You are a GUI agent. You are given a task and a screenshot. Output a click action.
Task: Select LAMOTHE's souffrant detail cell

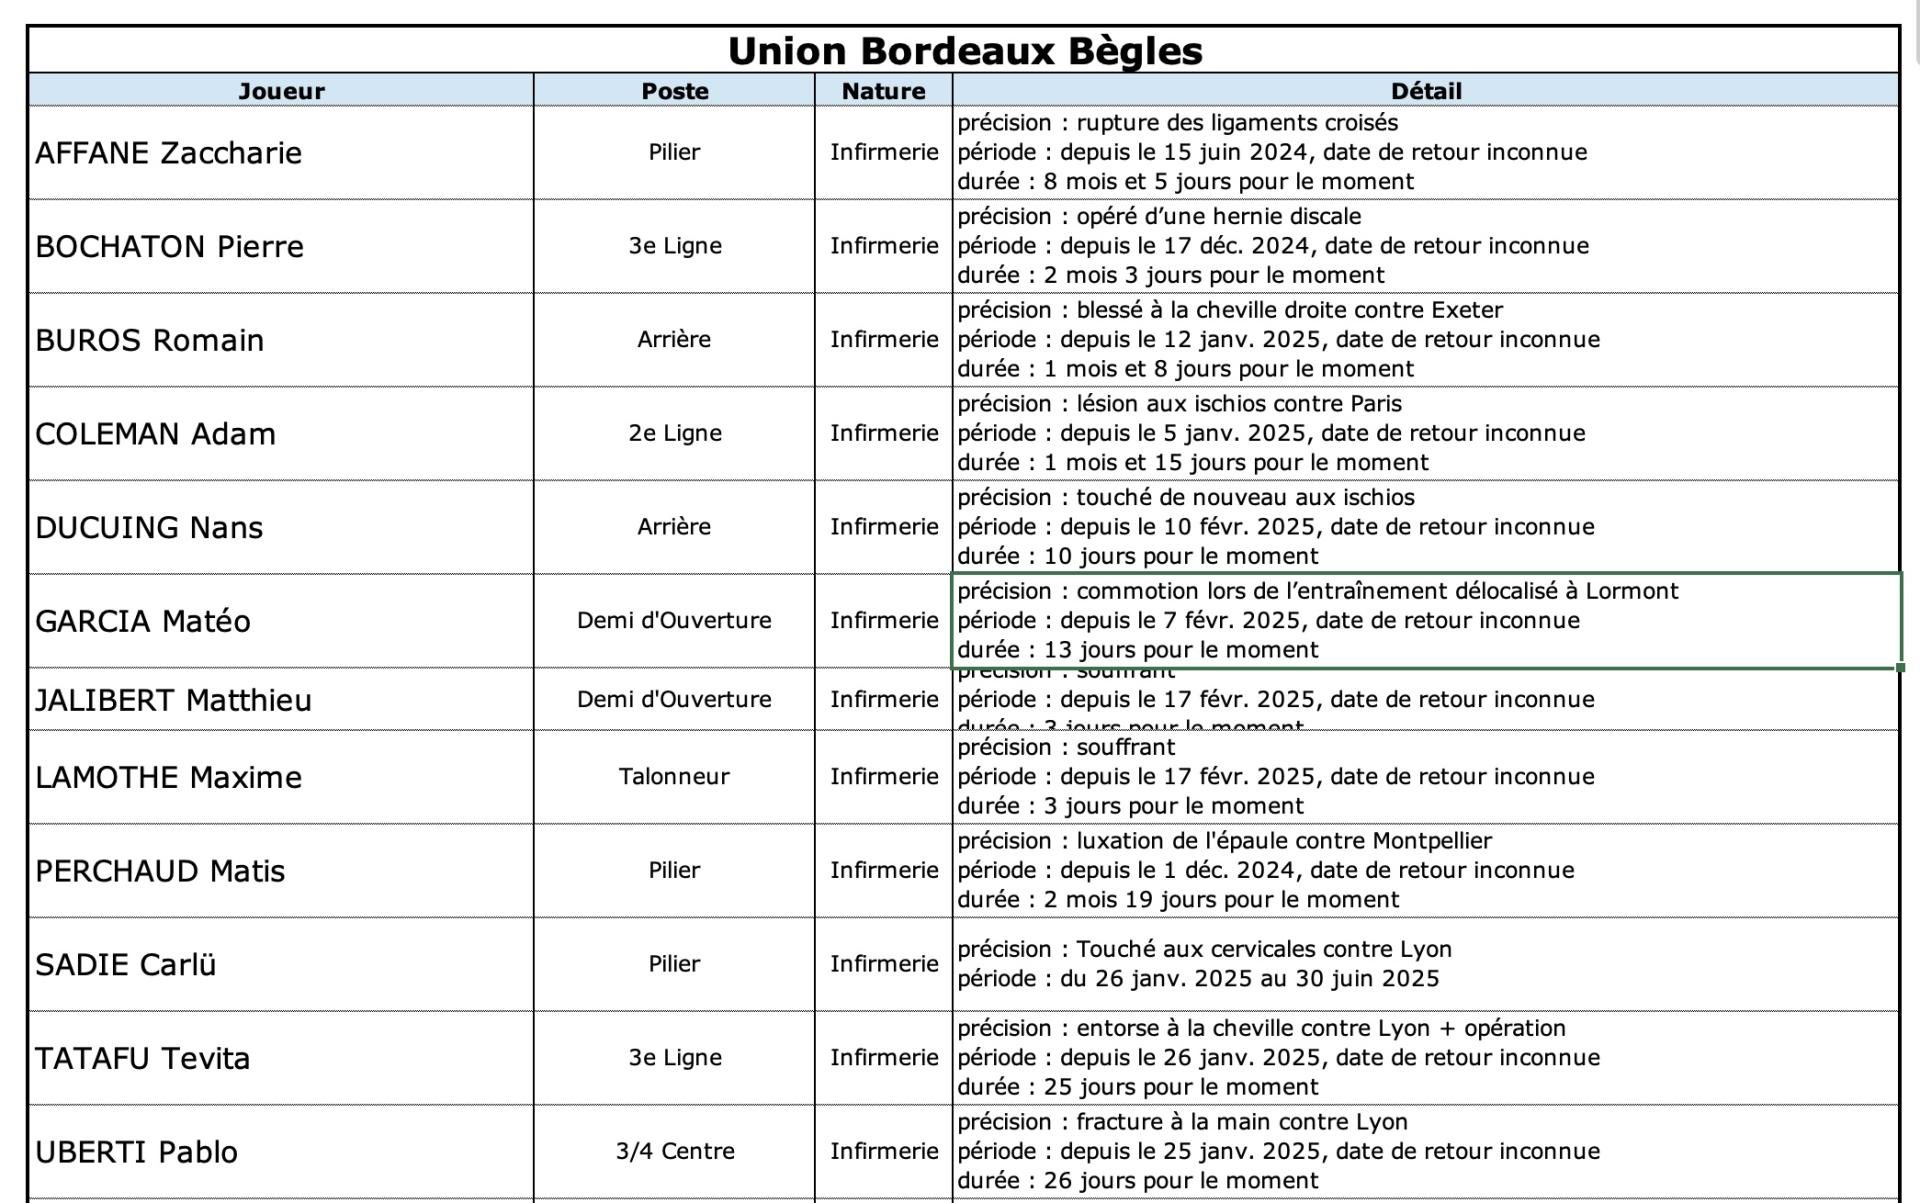pyautogui.click(x=1426, y=777)
